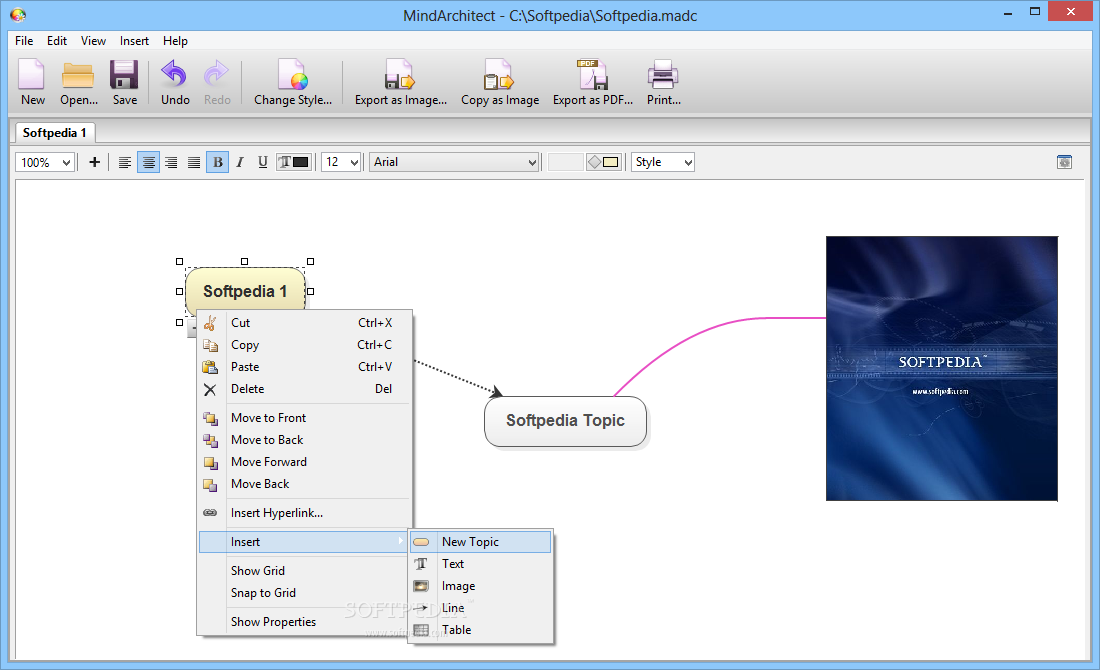Justify the text alignment
This screenshot has width=1100, height=670.
(194, 162)
